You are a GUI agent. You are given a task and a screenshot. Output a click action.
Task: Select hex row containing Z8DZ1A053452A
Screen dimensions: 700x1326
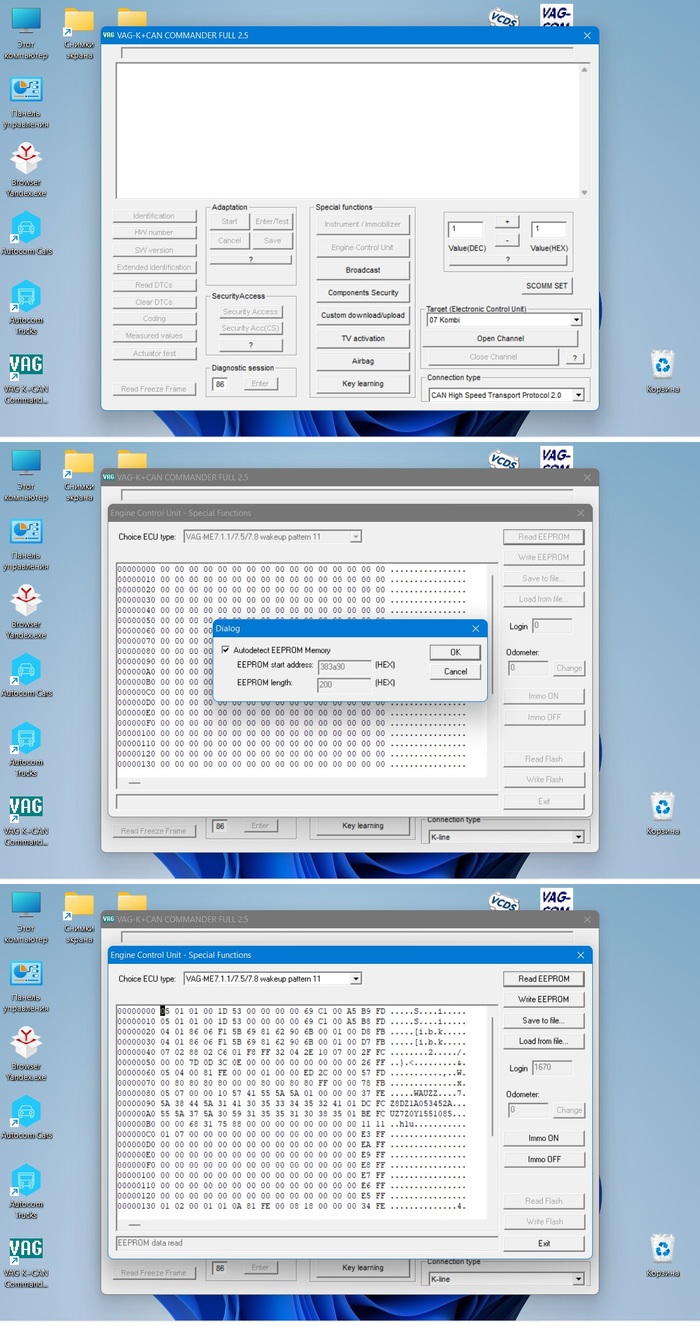292,1105
